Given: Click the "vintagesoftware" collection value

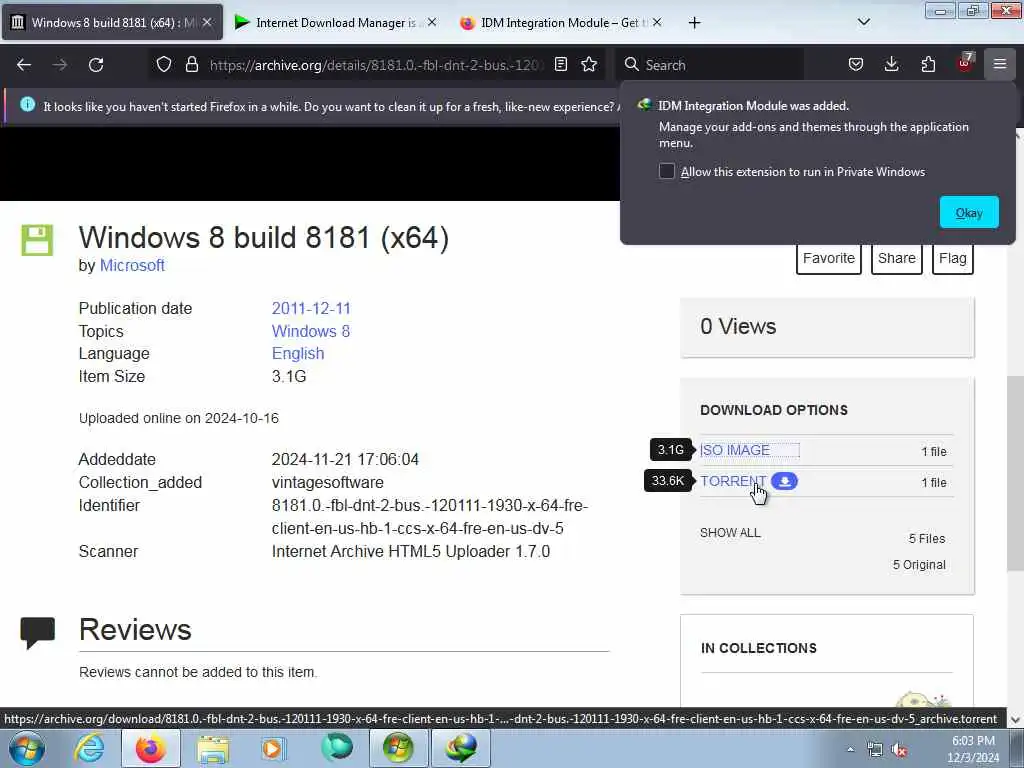Looking at the screenshot, I should pyautogui.click(x=328, y=483).
